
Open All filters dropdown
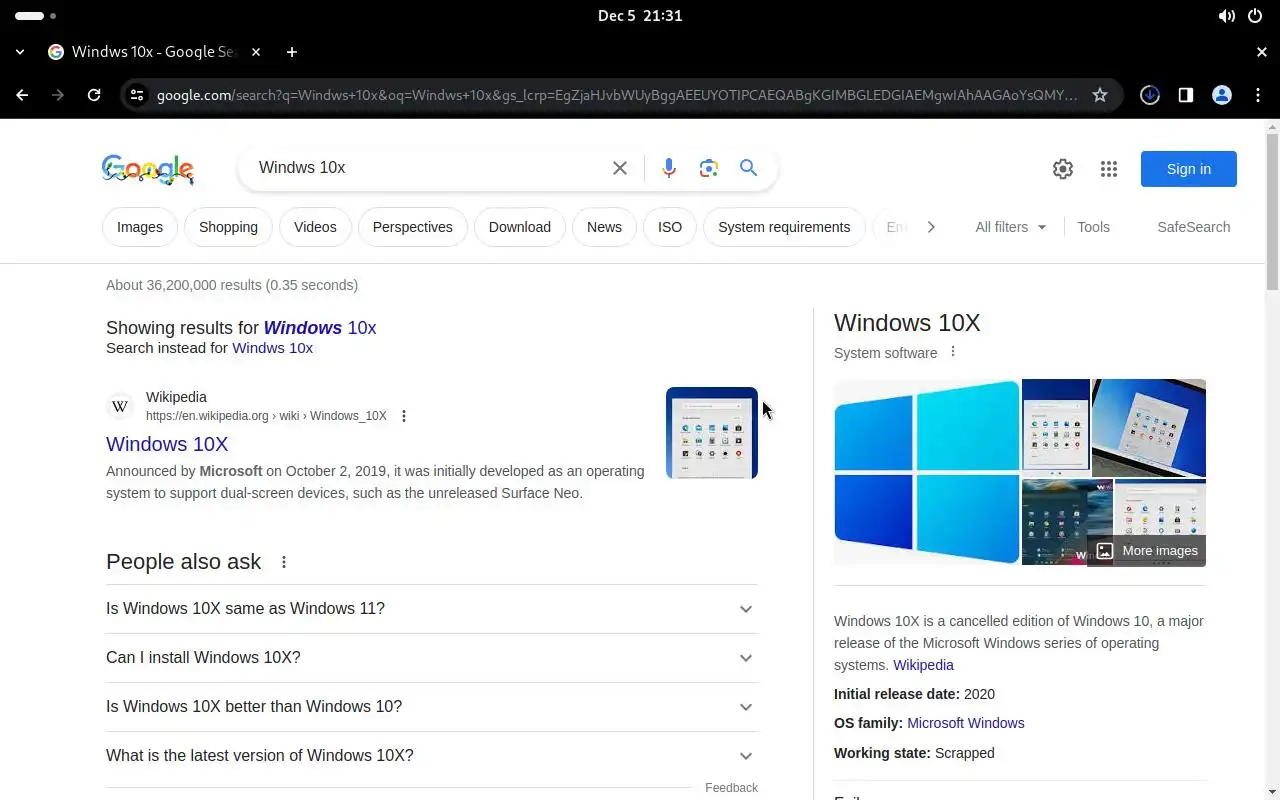[x=1011, y=227]
